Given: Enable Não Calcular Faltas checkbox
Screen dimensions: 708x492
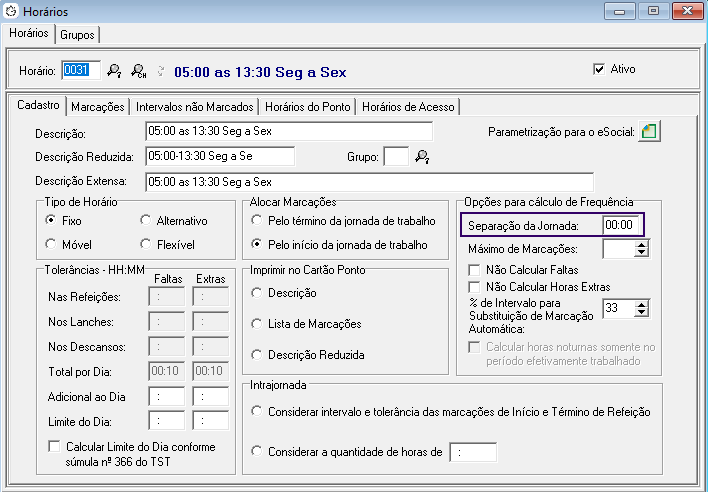Looking at the screenshot, I should 475,270.
